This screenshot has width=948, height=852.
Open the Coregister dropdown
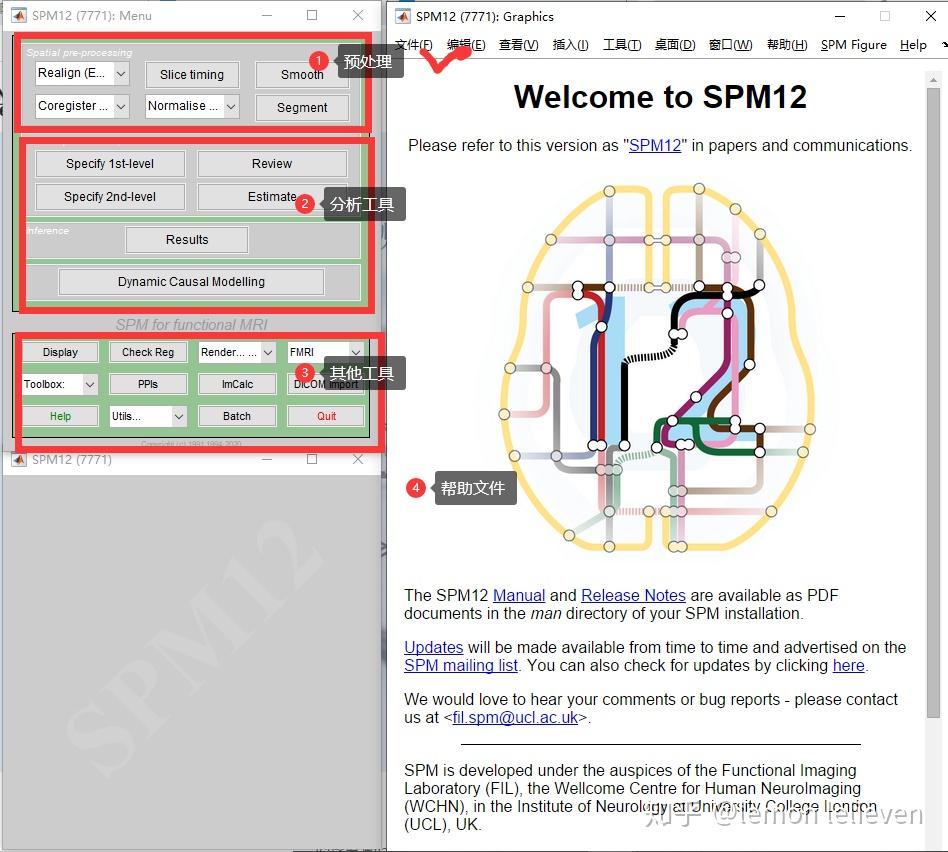[82, 106]
